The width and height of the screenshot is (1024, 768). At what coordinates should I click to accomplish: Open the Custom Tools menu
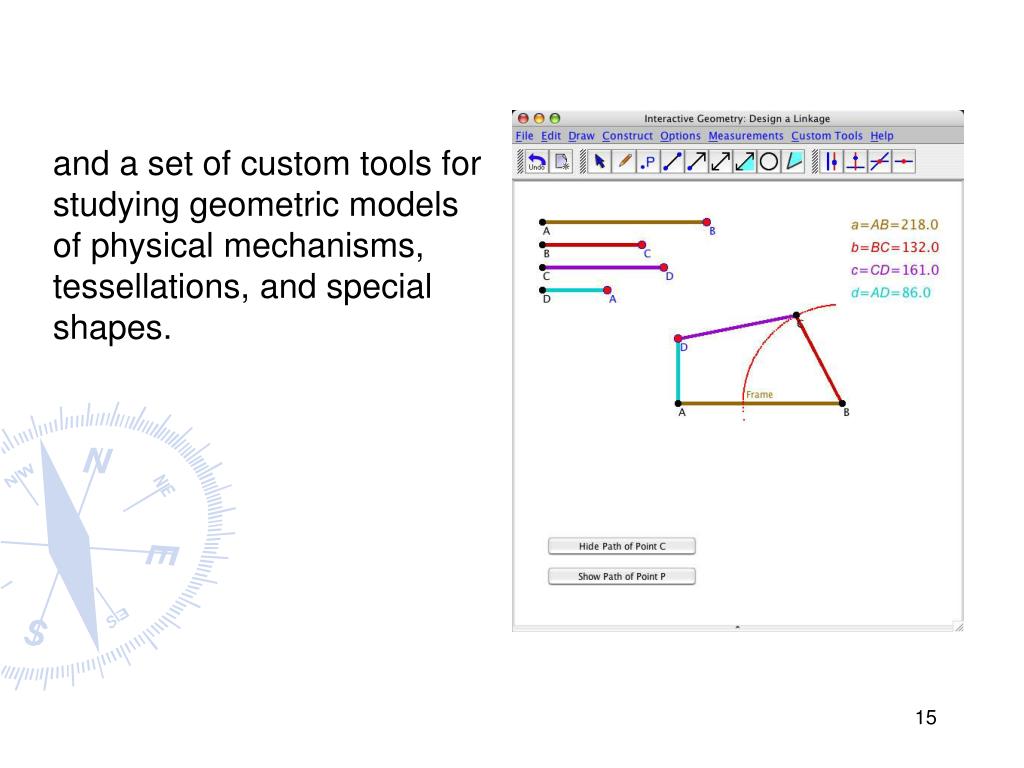[x=827, y=136]
